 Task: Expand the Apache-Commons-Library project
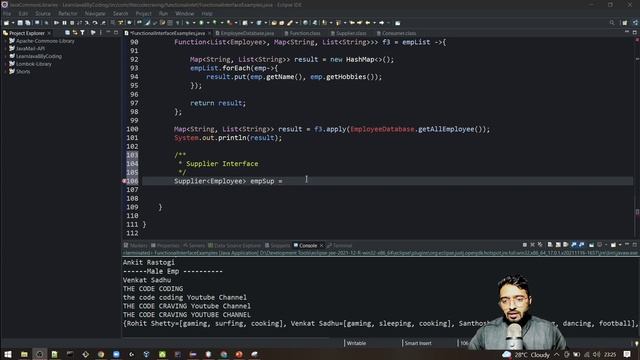coord(5,41)
